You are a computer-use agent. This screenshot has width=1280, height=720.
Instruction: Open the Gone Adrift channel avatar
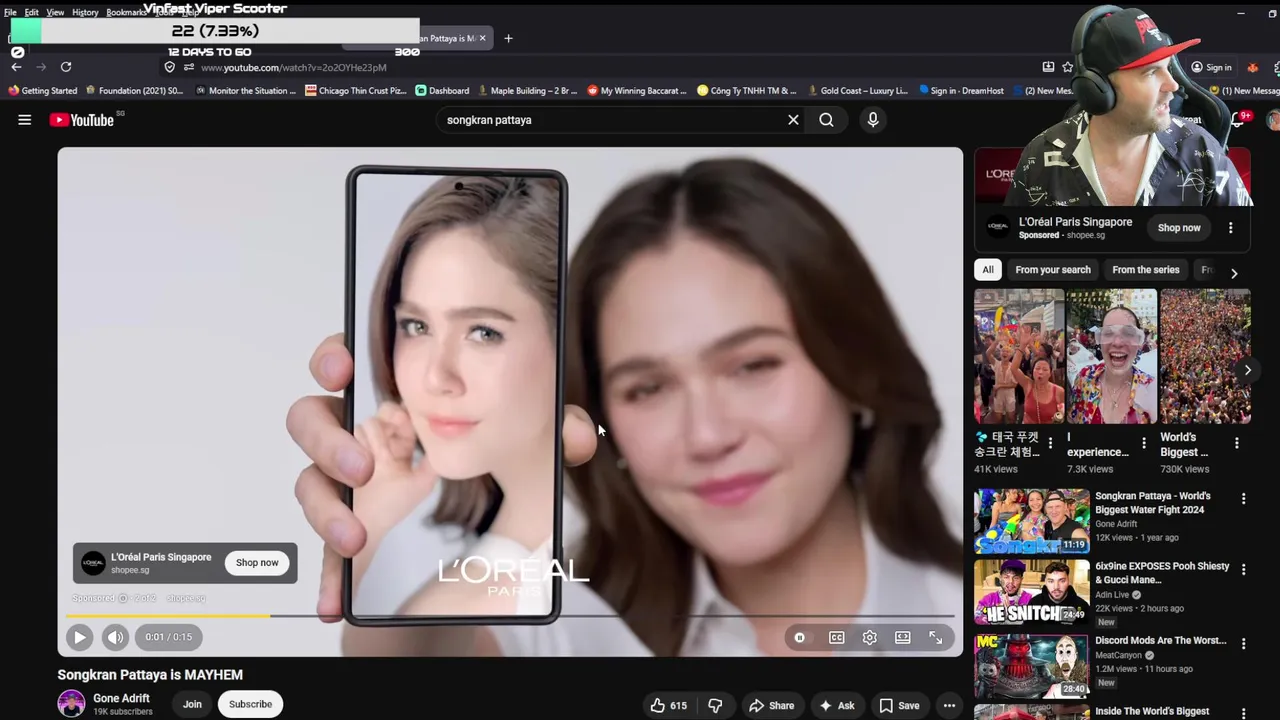click(x=71, y=704)
